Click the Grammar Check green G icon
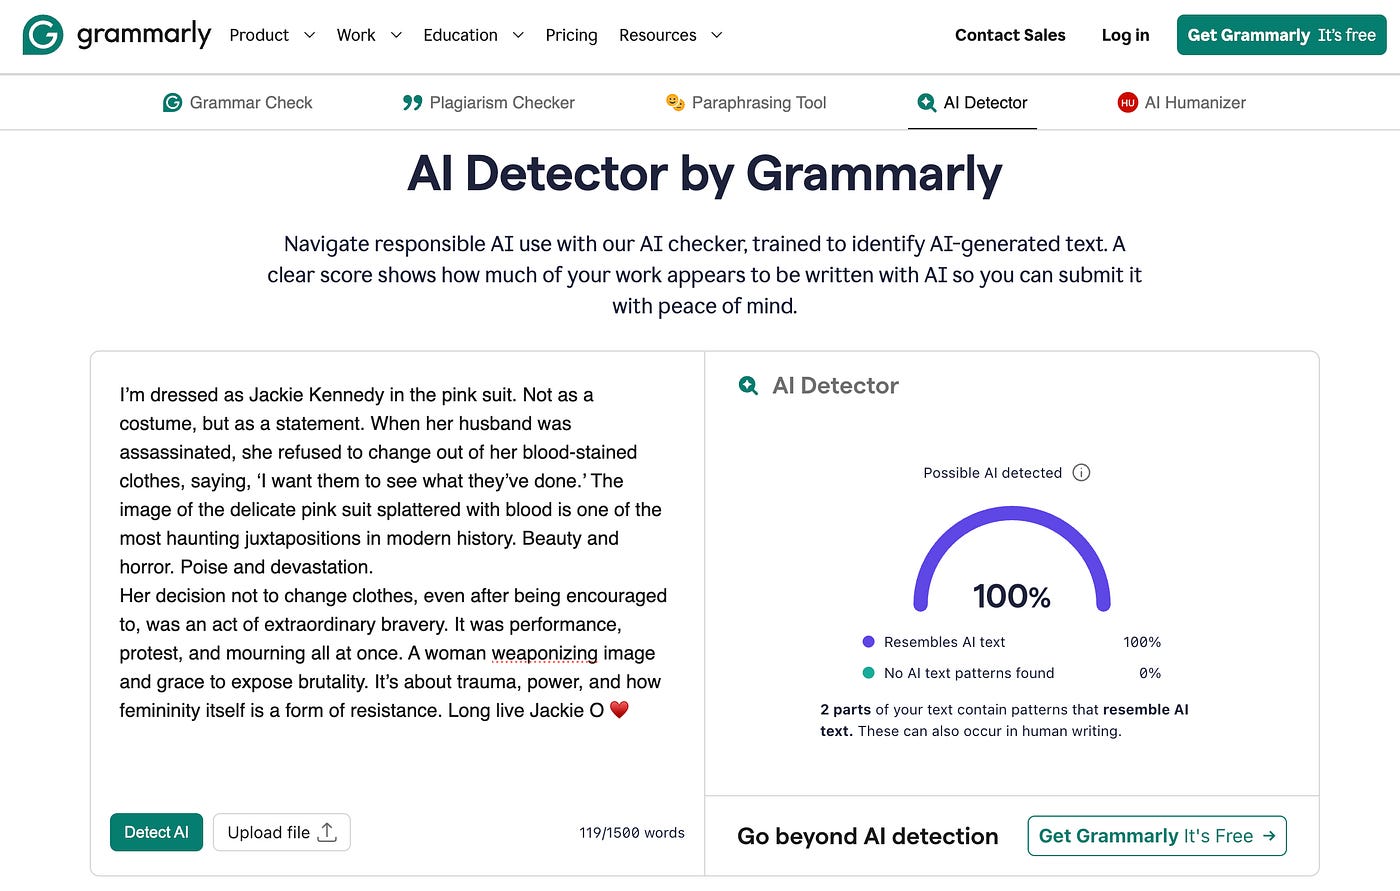The width and height of the screenshot is (1400, 891). click(172, 102)
